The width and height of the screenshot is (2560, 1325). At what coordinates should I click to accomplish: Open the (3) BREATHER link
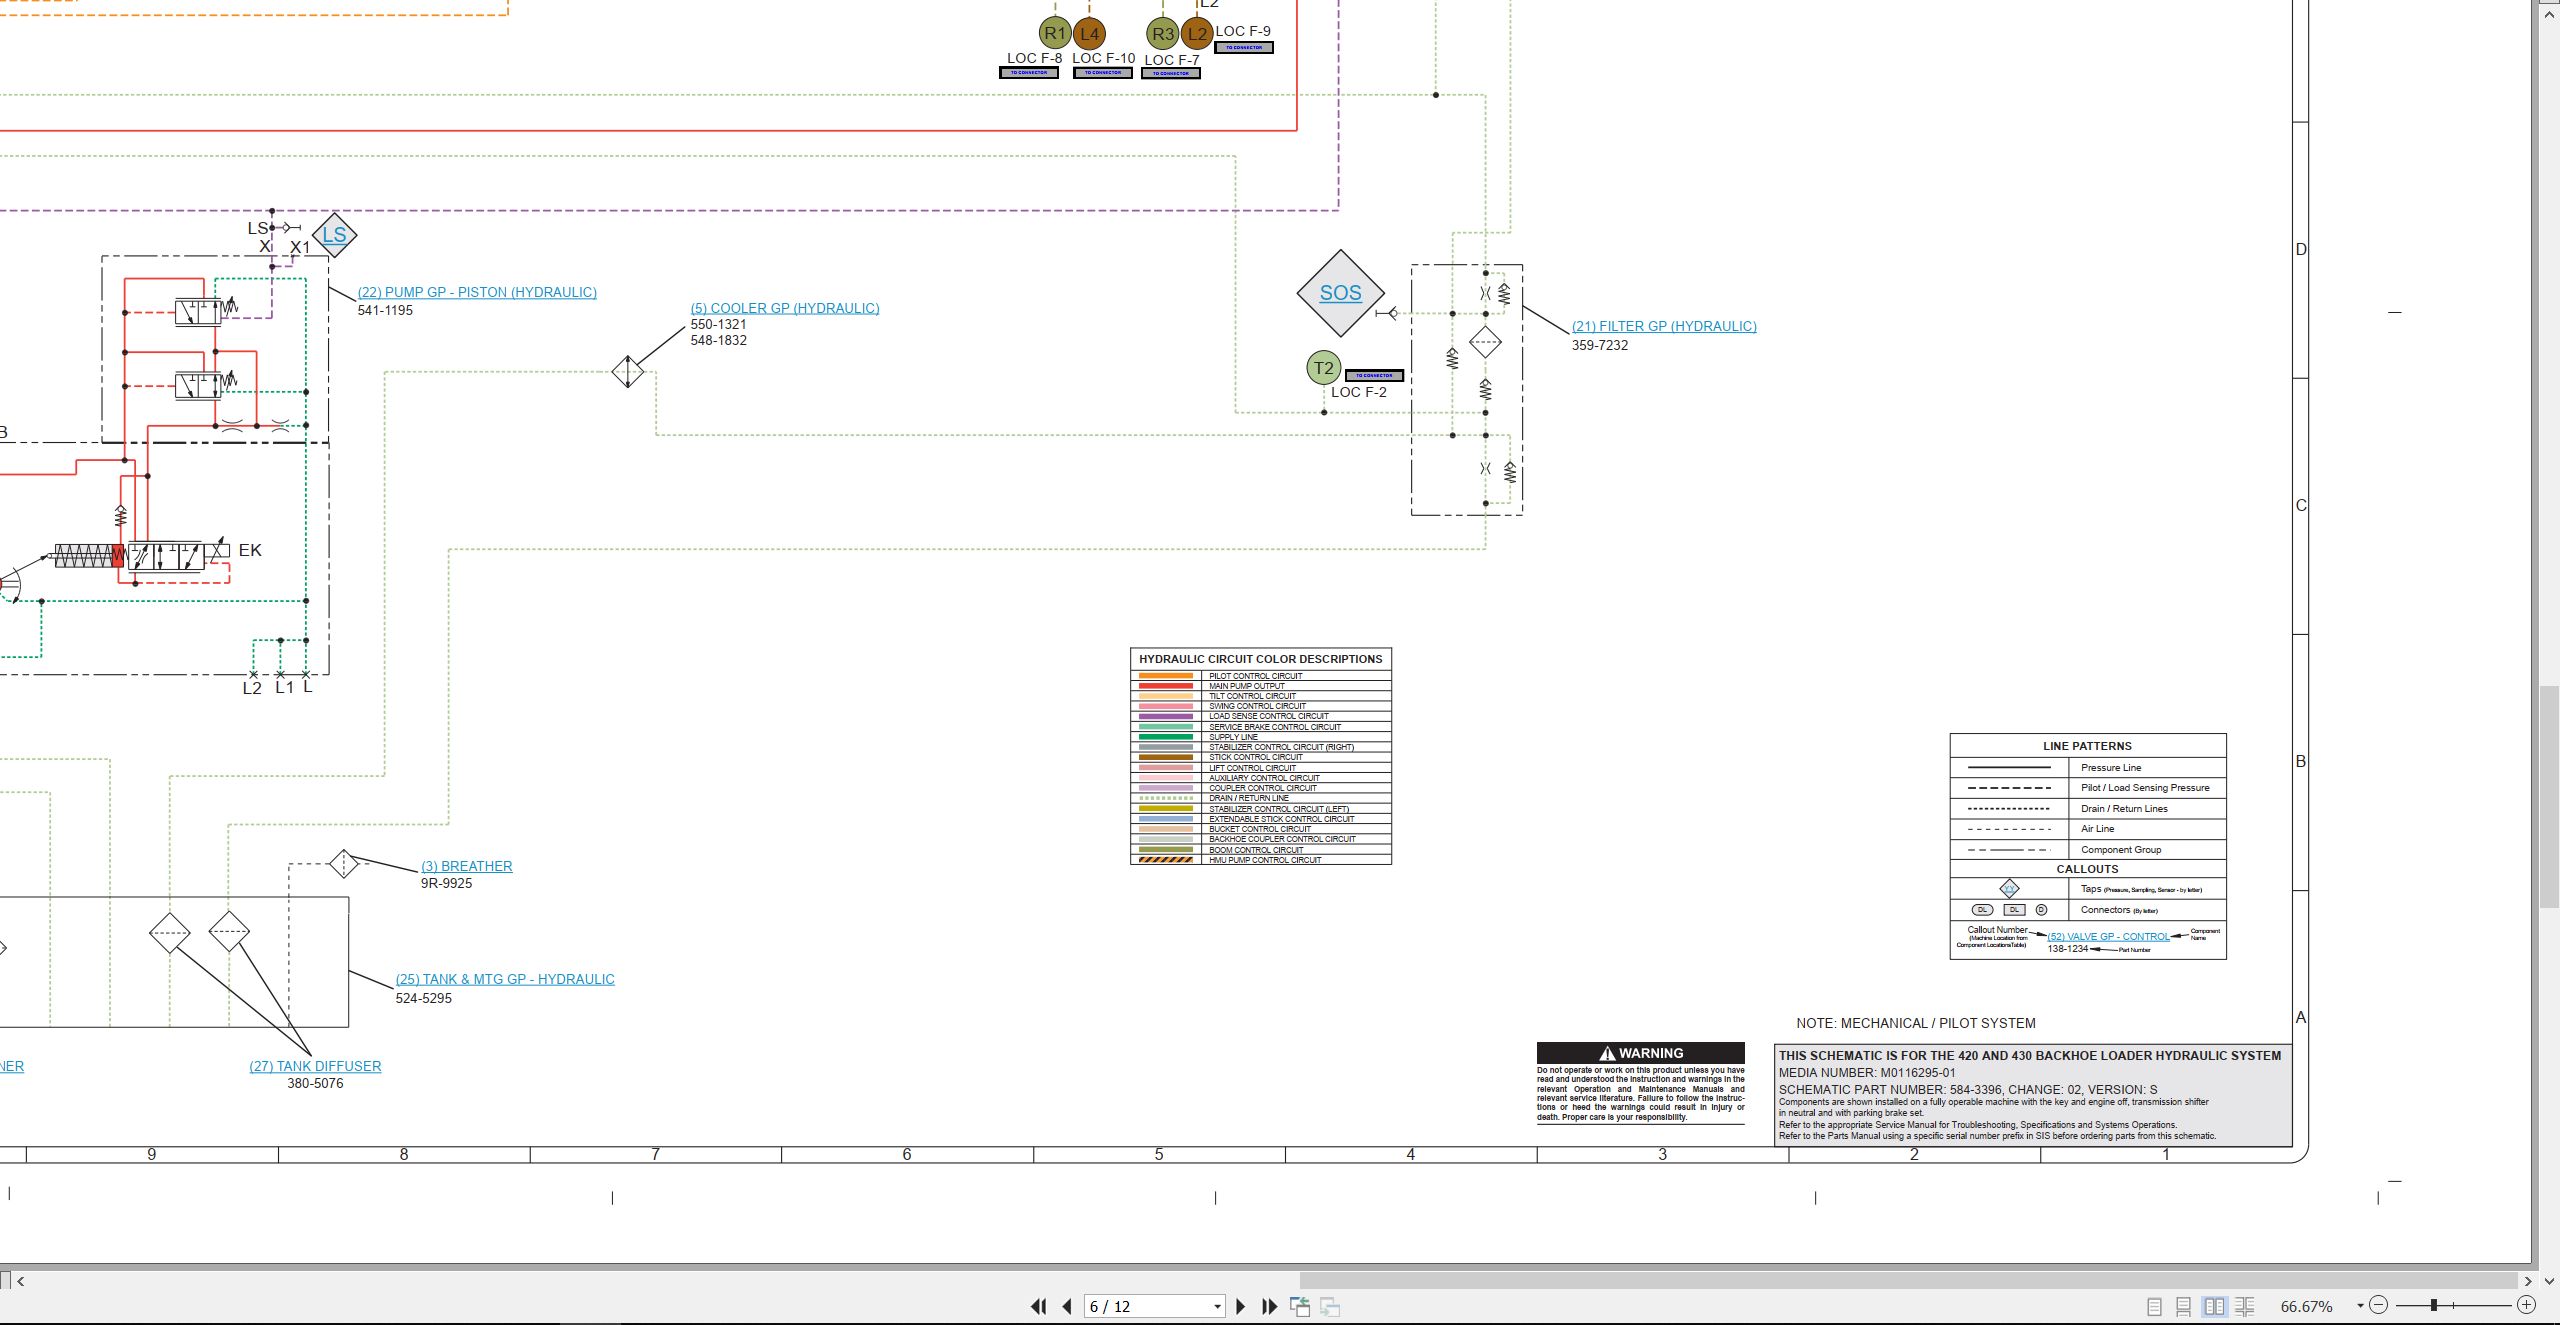[x=467, y=866]
